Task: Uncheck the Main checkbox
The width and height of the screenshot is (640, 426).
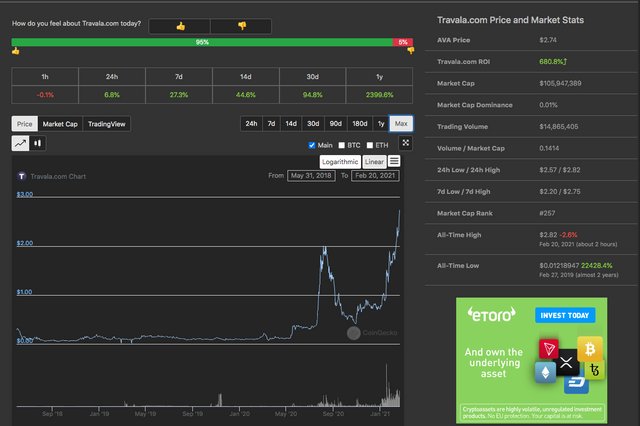Action: tap(313, 145)
